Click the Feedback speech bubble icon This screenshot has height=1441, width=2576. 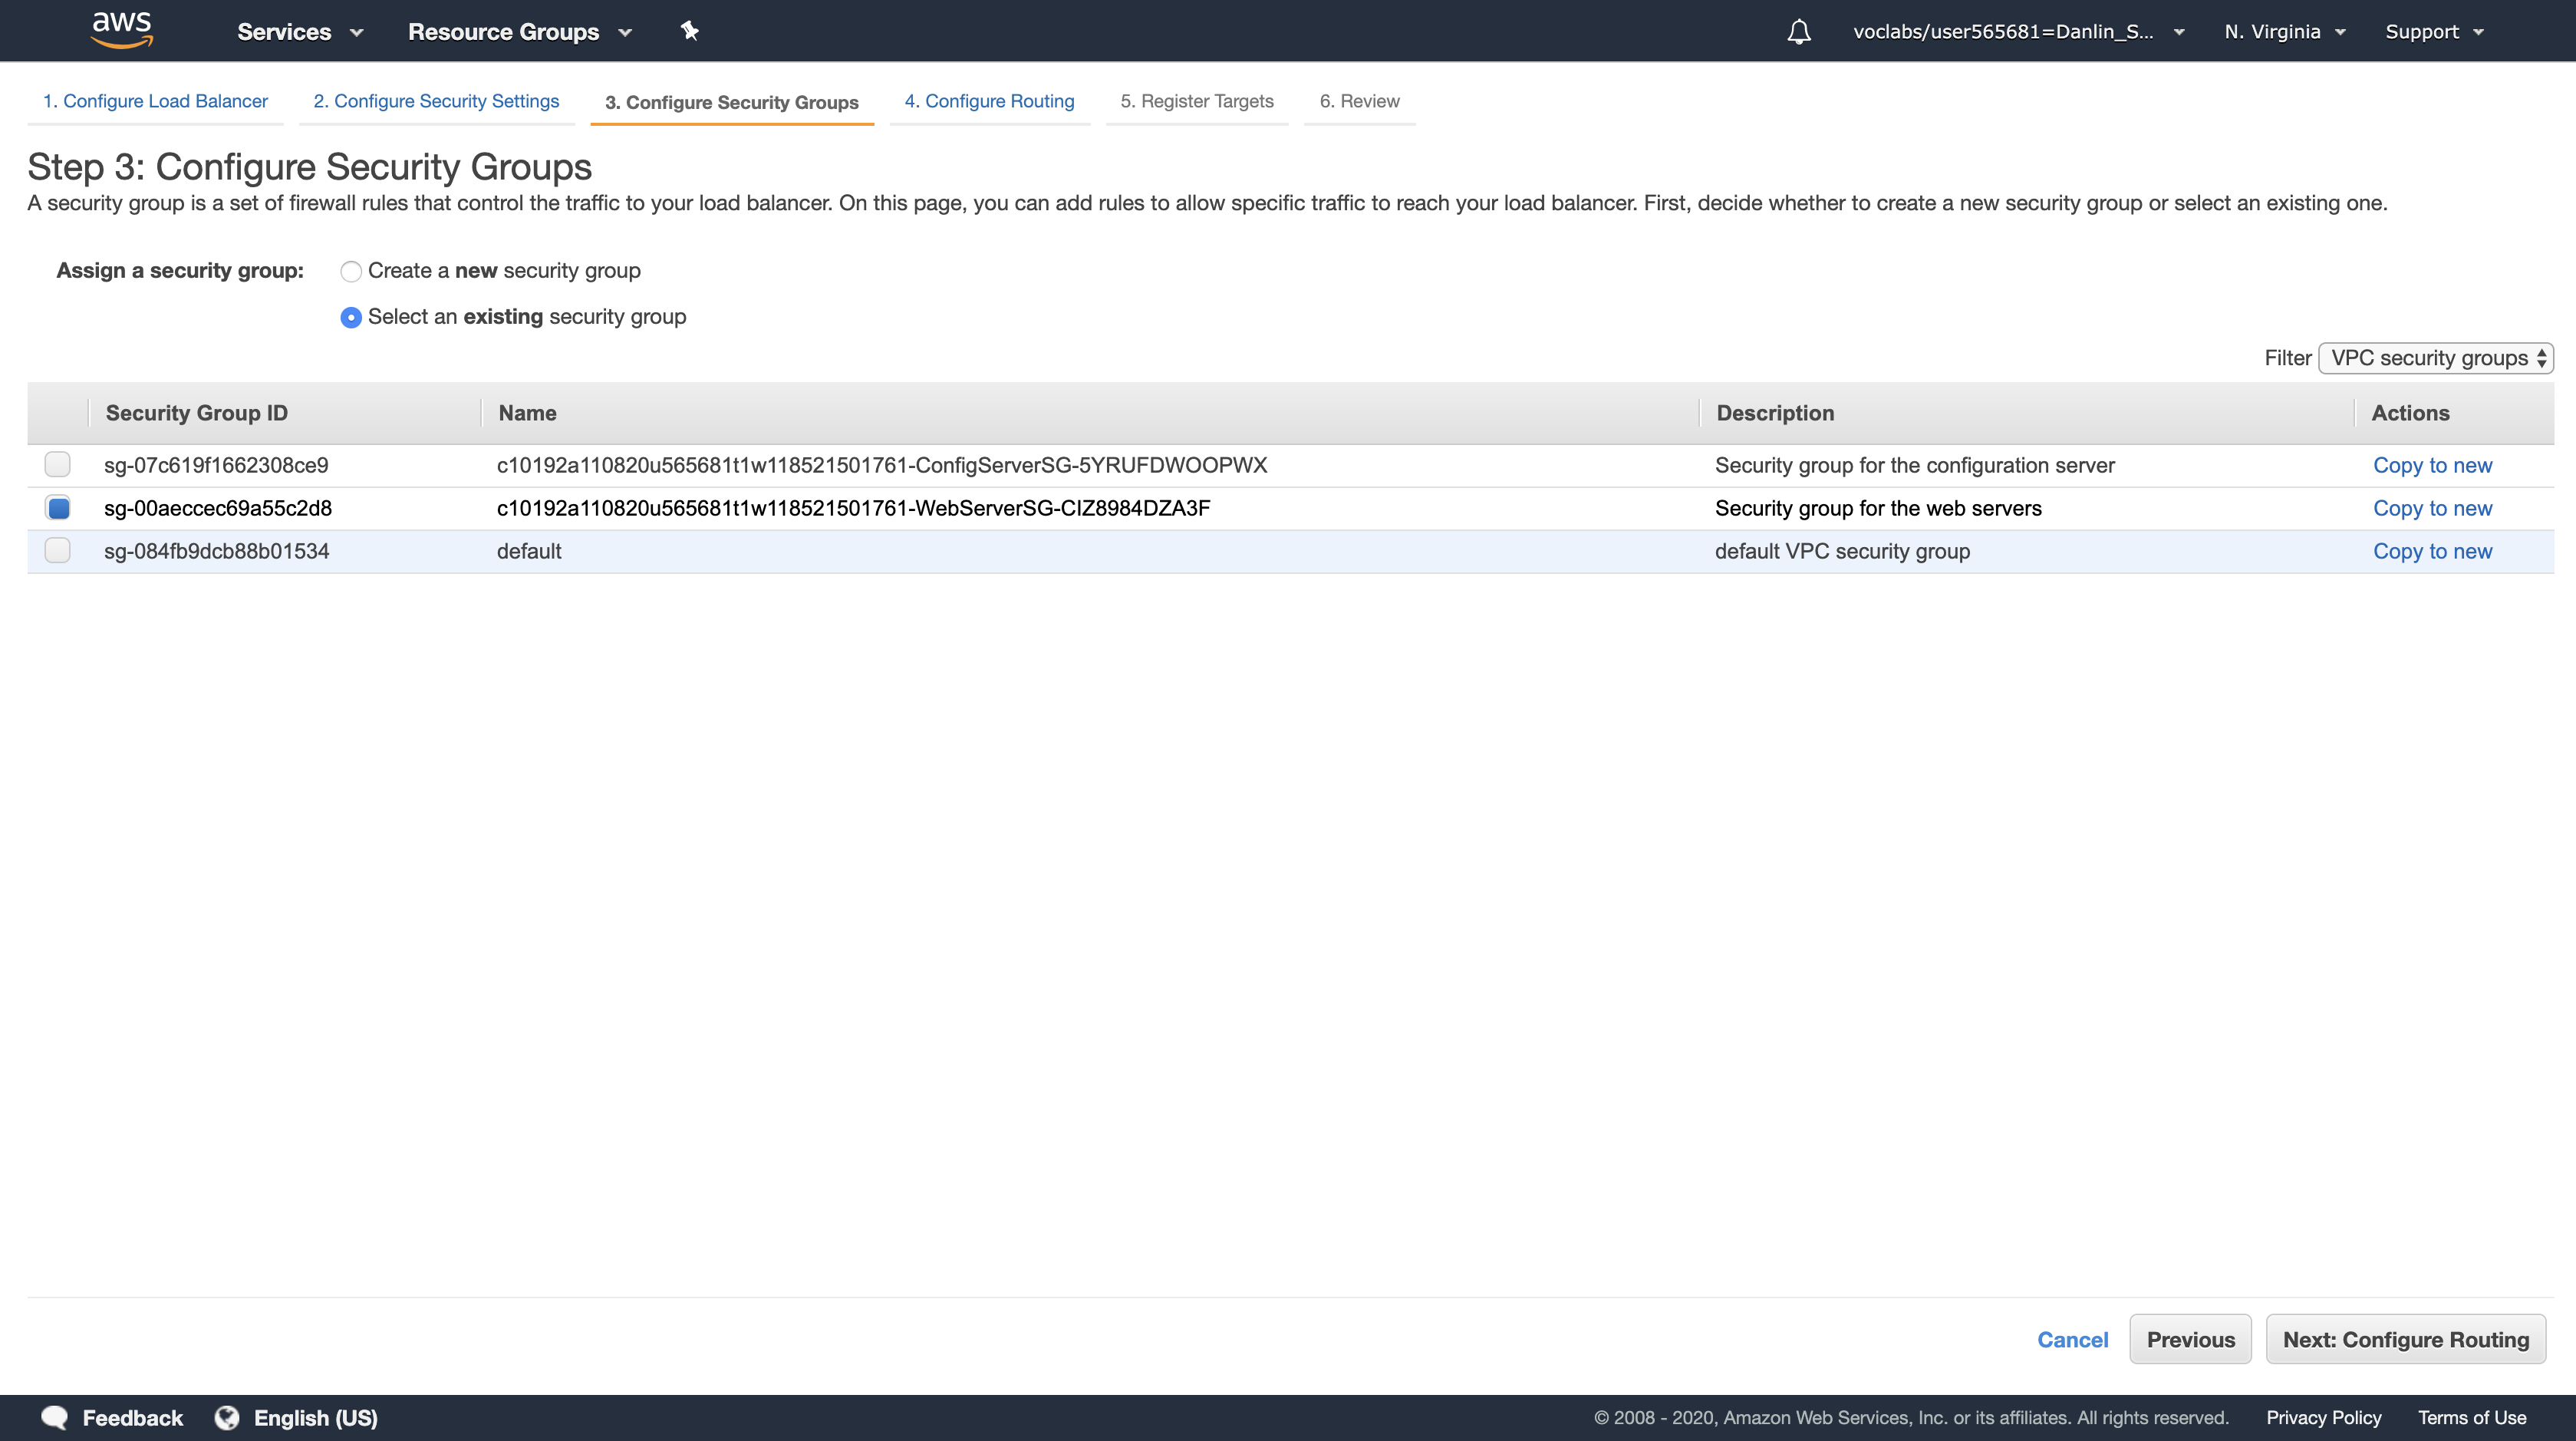point(54,1417)
